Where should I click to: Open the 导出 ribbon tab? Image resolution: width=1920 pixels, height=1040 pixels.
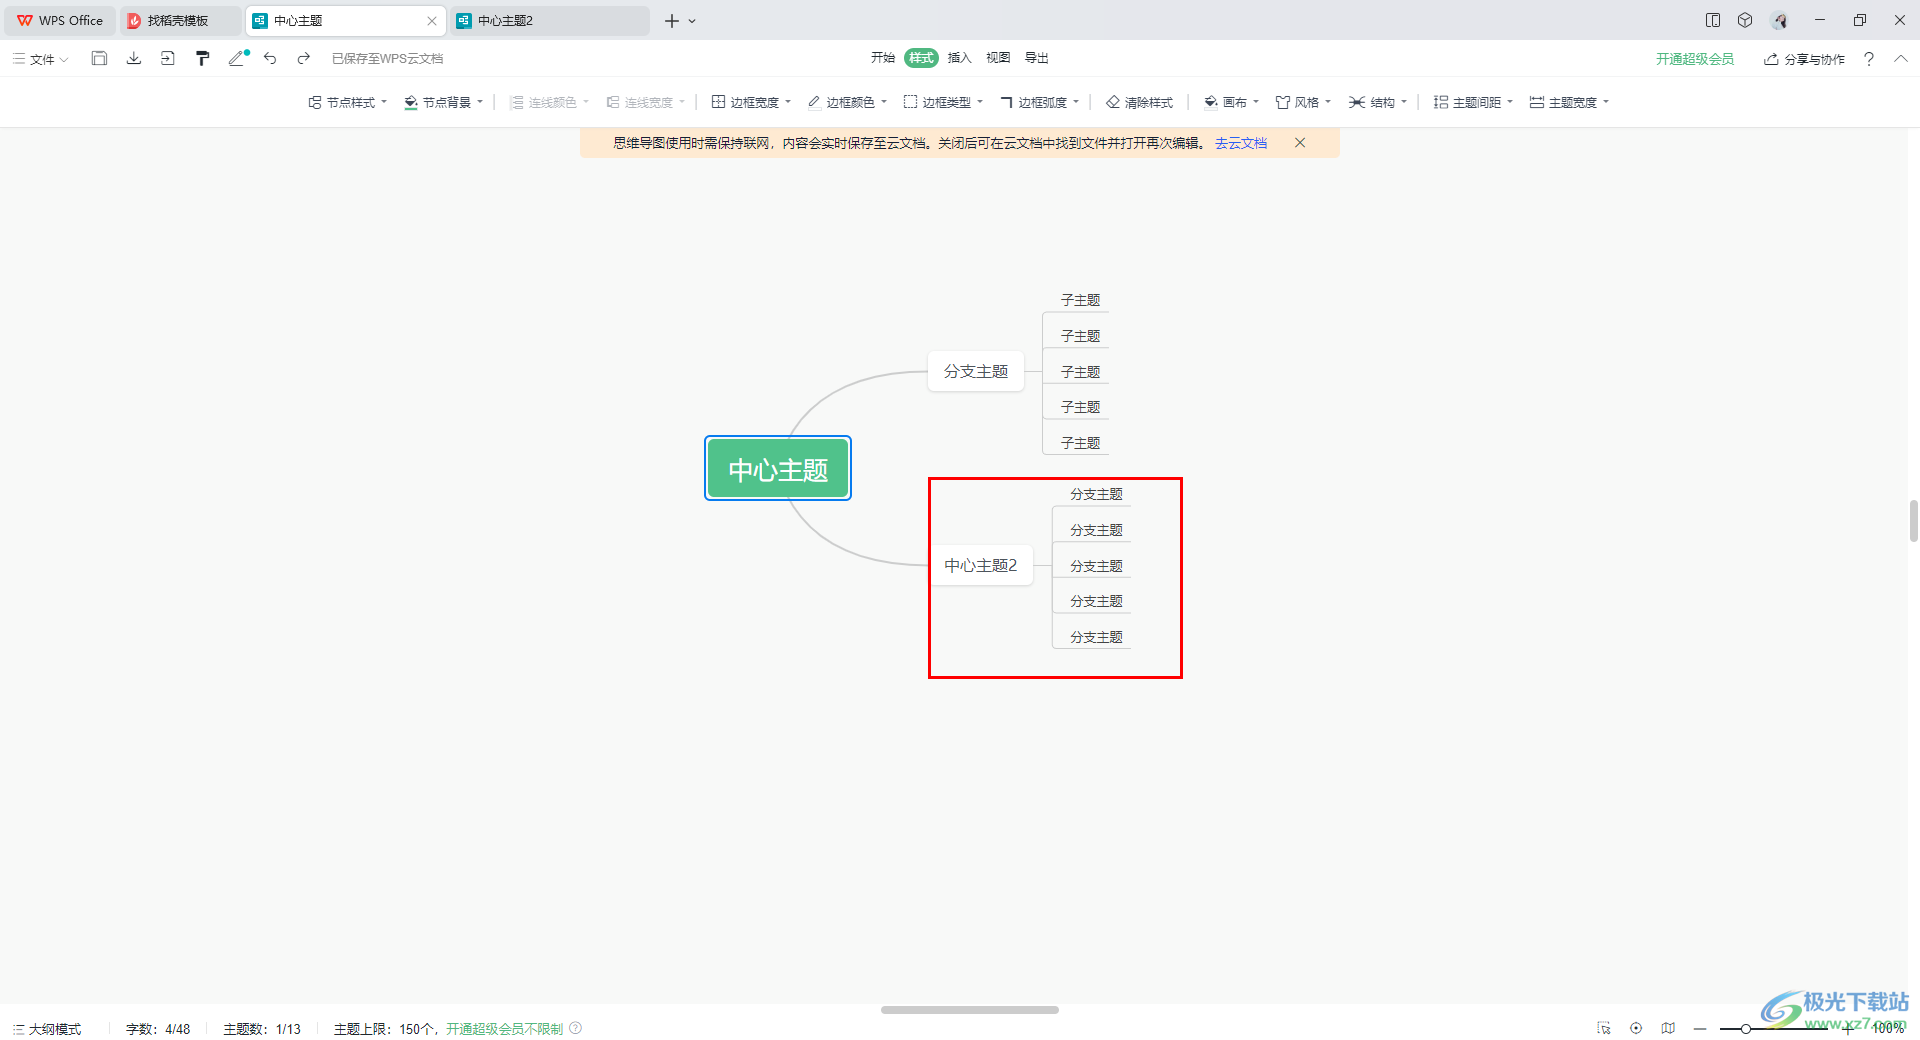coord(1037,58)
